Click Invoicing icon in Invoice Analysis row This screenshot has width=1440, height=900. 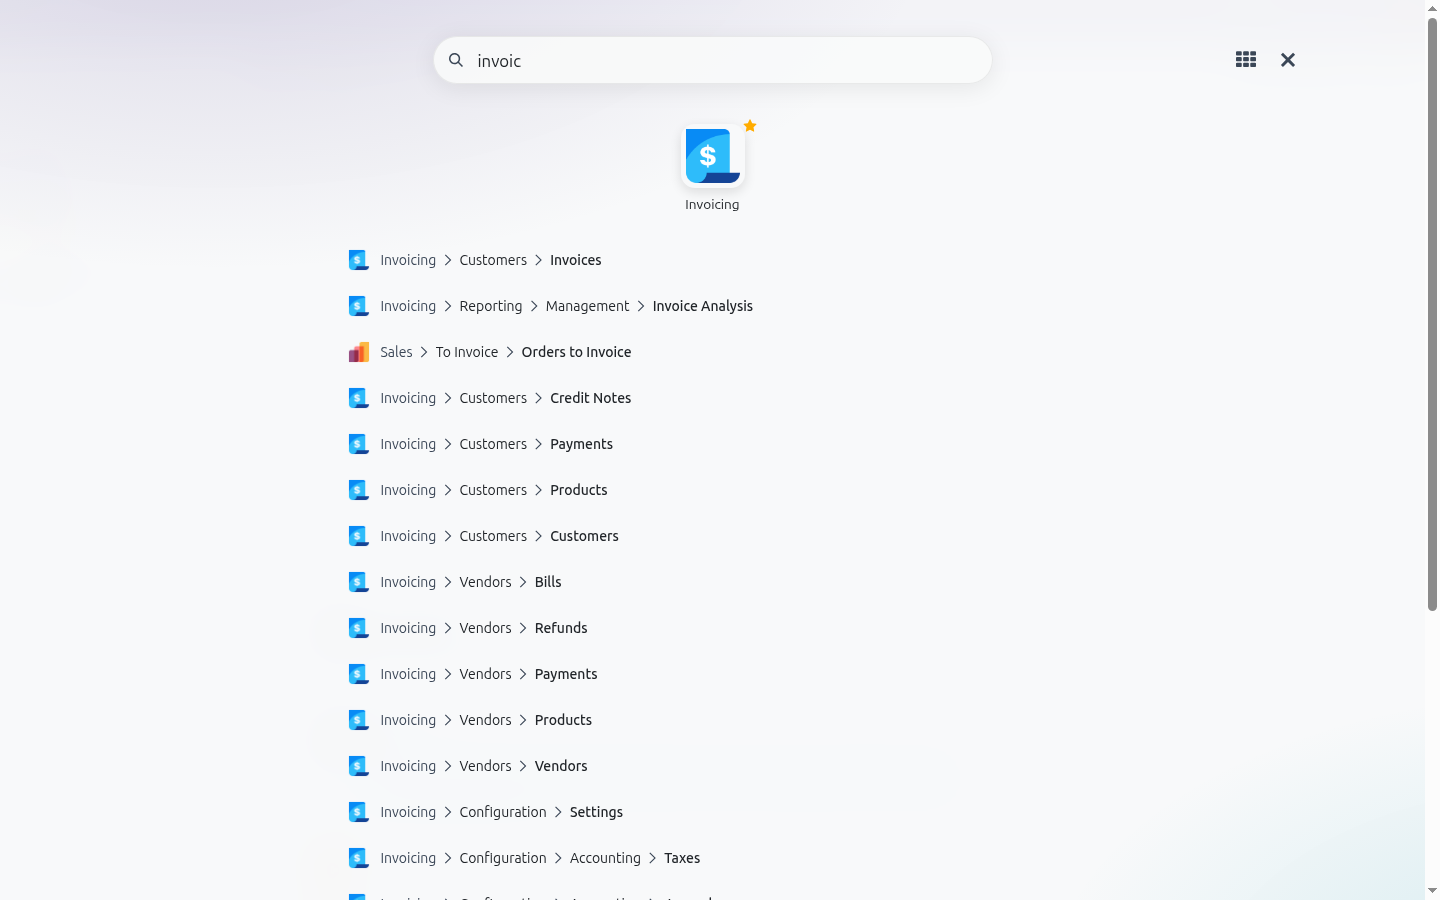coord(359,306)
